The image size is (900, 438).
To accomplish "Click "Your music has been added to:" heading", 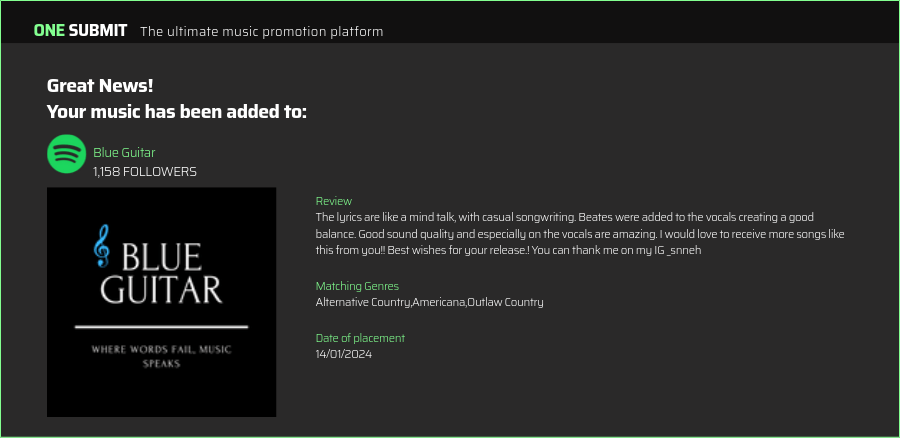I will [177, 111].
